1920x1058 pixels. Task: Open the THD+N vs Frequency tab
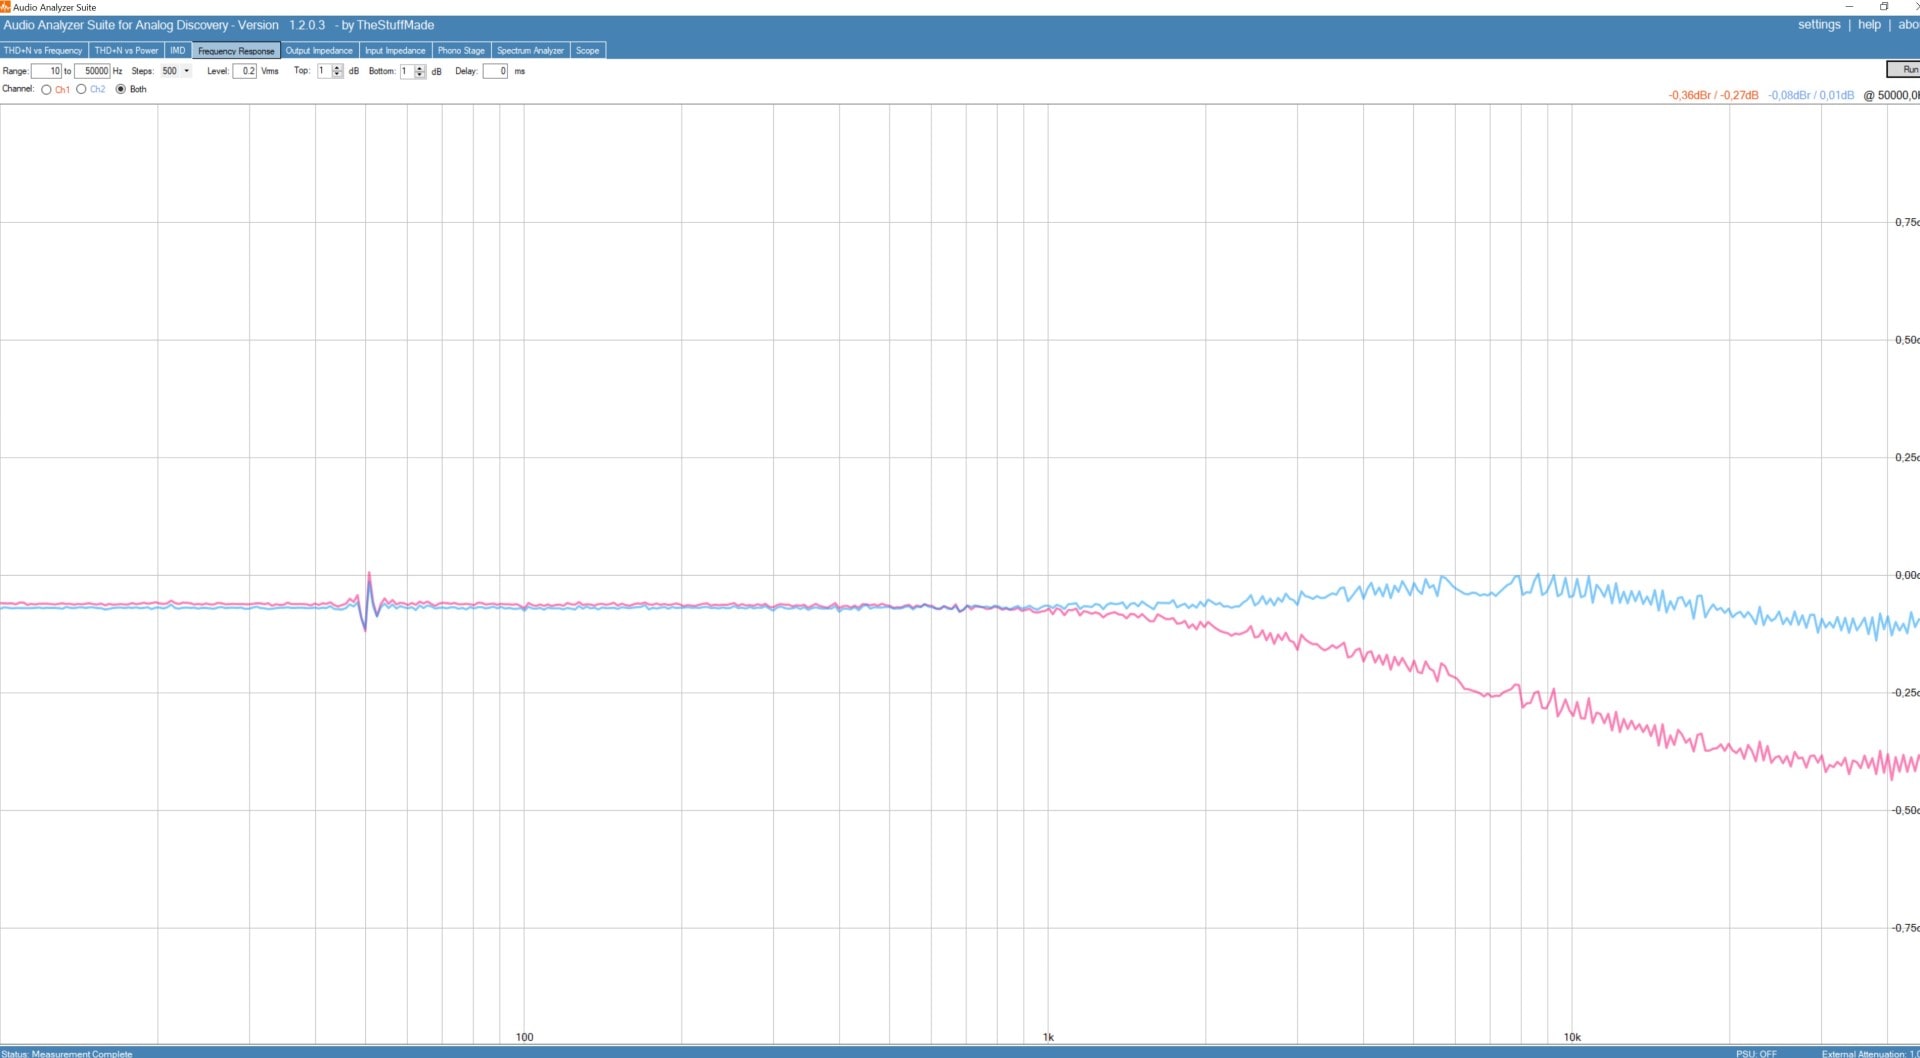pos(43,50)
